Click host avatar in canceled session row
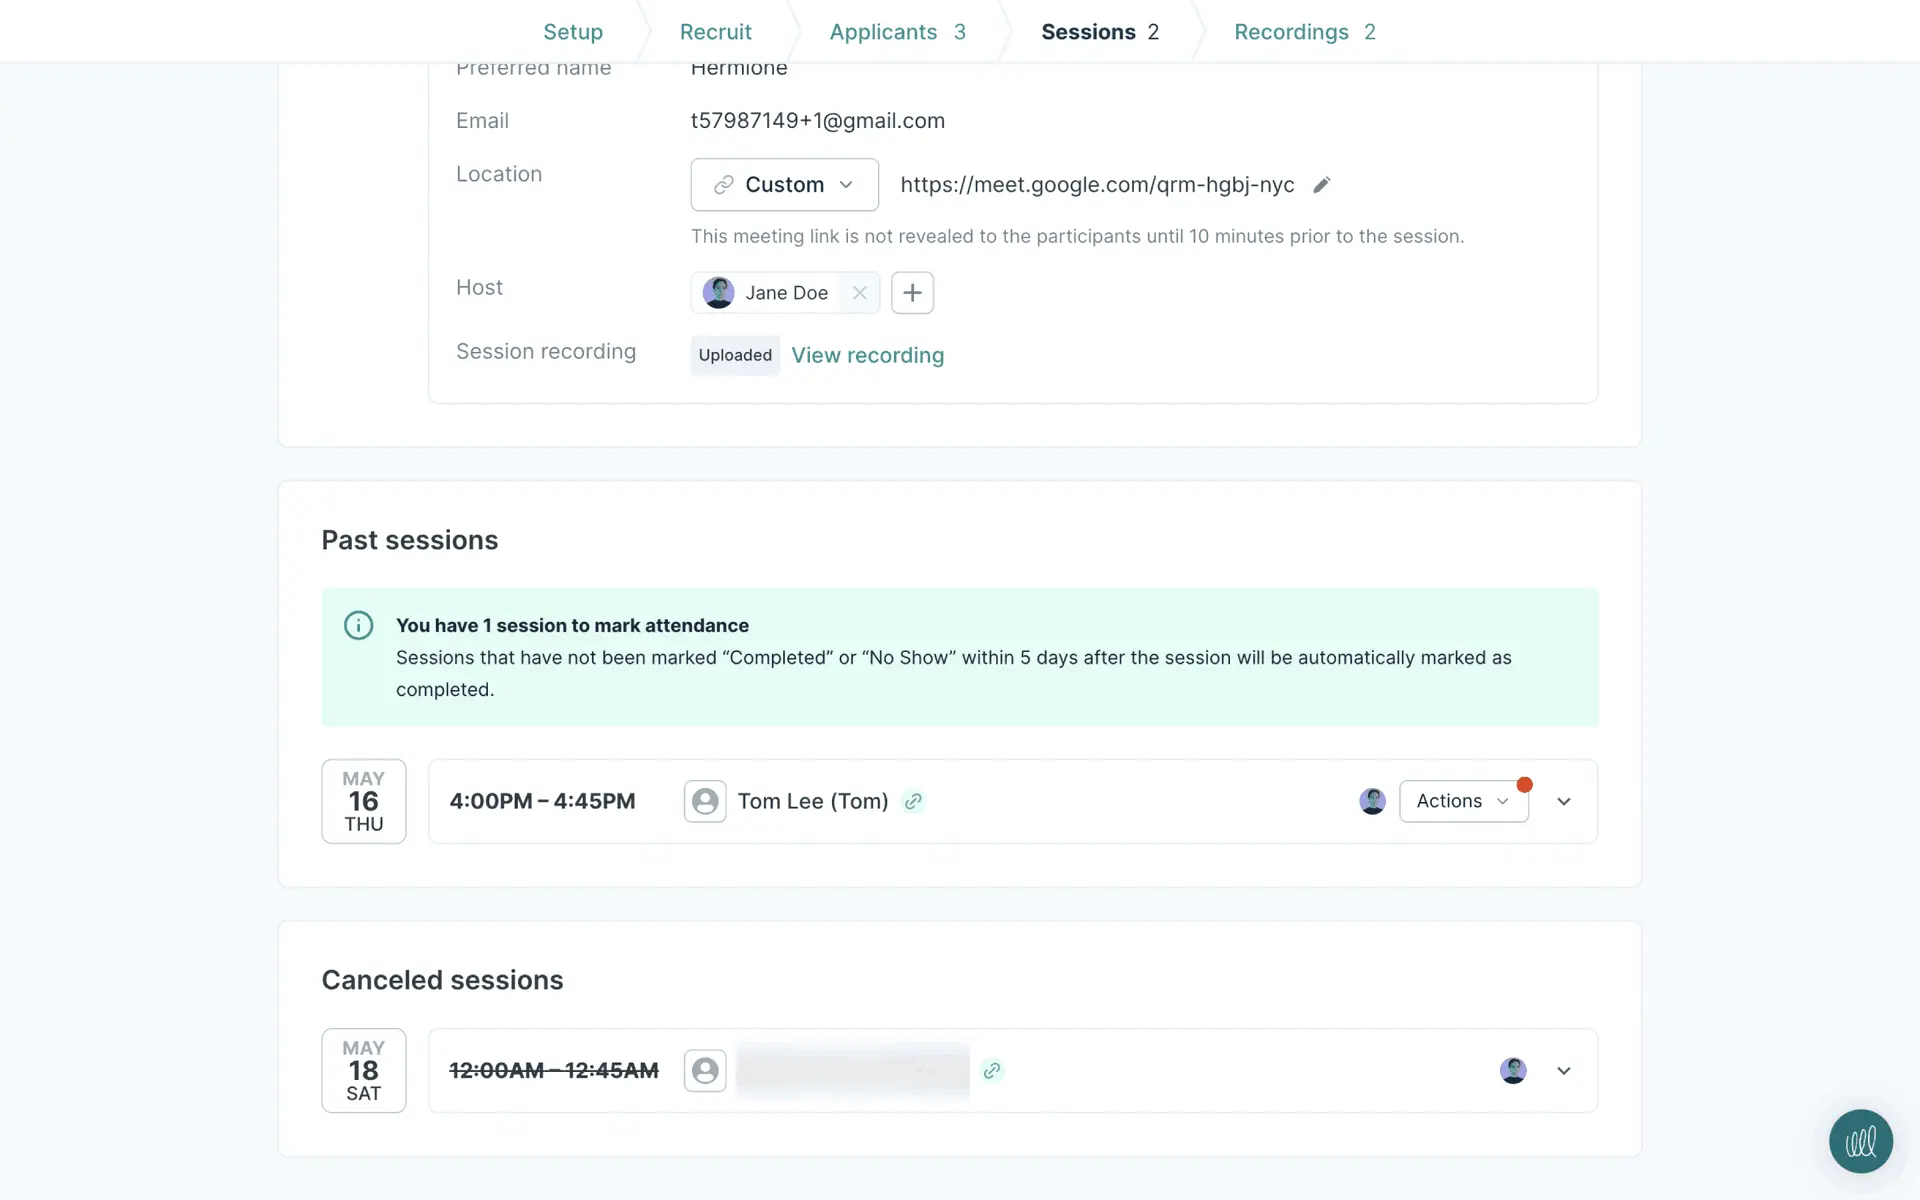1920x1200 pixels. tap(1513, 1071)
